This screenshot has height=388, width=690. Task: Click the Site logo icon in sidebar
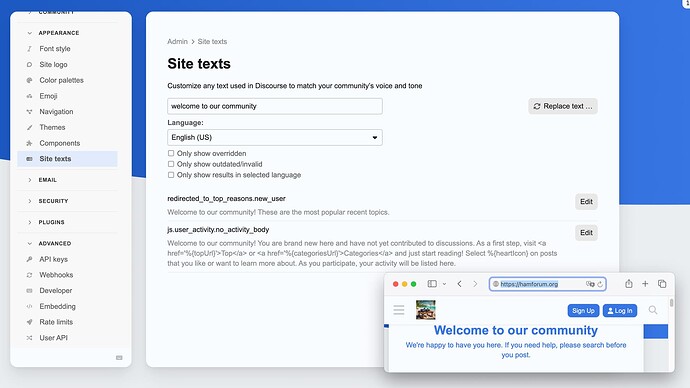tap(29, 64)
